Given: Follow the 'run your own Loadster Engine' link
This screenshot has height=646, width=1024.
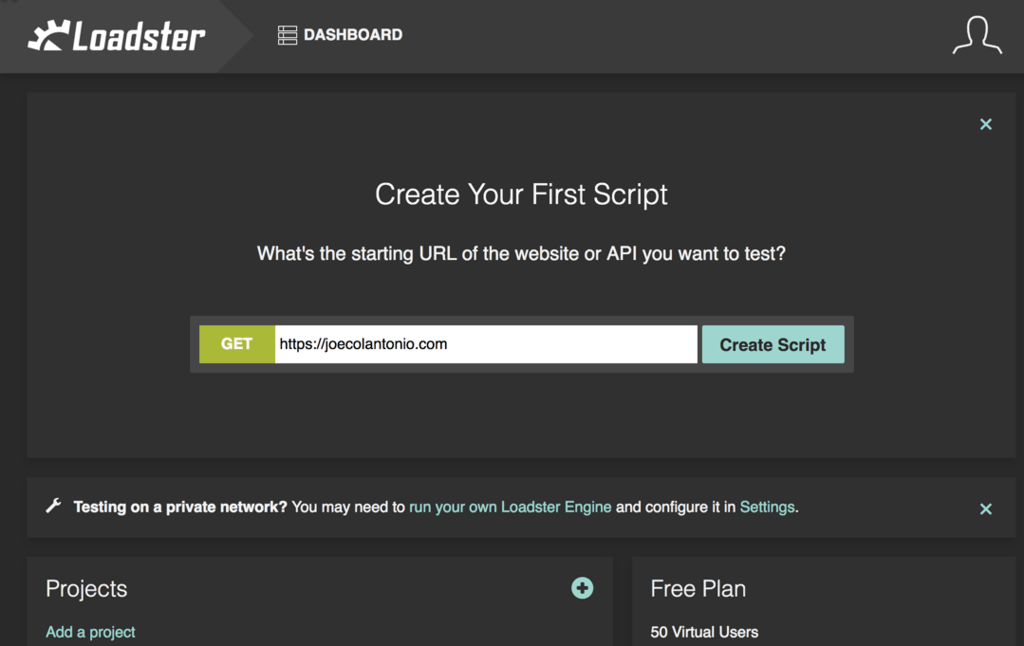Looking at the screenshot, I should (x=510, y=507).
